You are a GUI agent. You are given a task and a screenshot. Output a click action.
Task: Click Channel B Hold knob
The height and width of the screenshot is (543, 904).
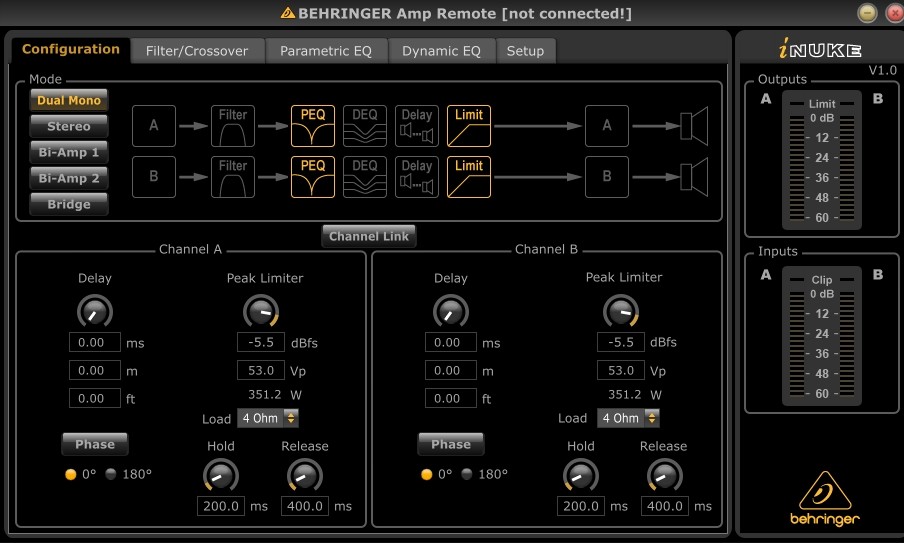(581, 476)
